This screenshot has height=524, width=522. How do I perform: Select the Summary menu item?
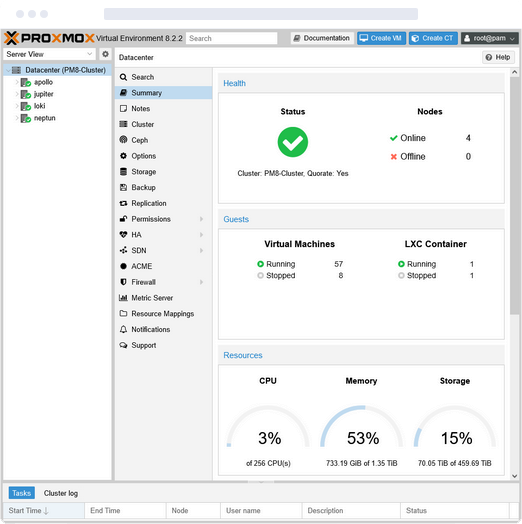tap(164, 93)
